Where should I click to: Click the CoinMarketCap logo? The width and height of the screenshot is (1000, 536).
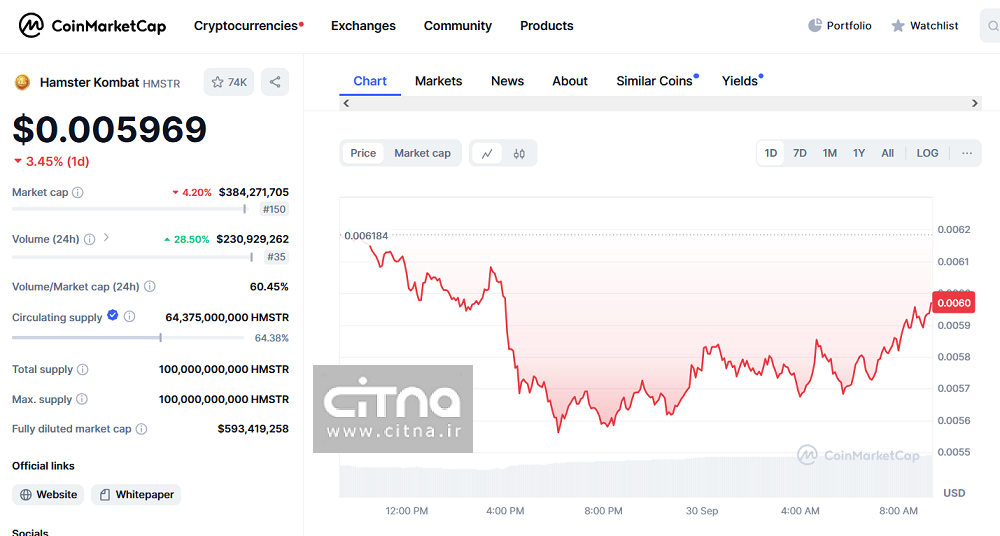[92, 26]
